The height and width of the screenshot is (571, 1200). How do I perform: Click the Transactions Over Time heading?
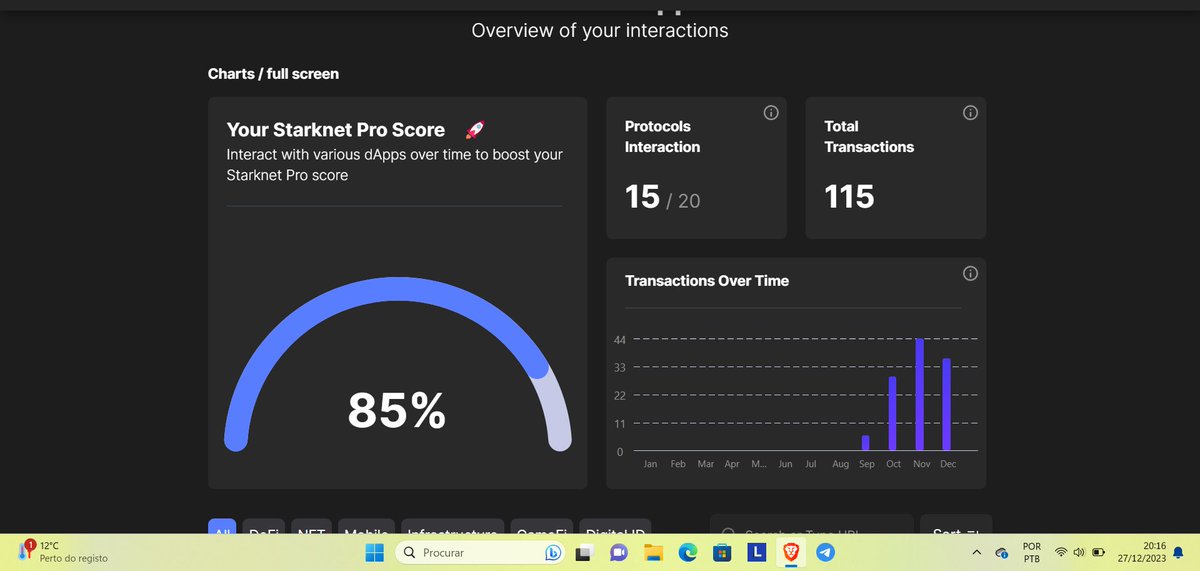pyautogui.click(x=707, y=281)
